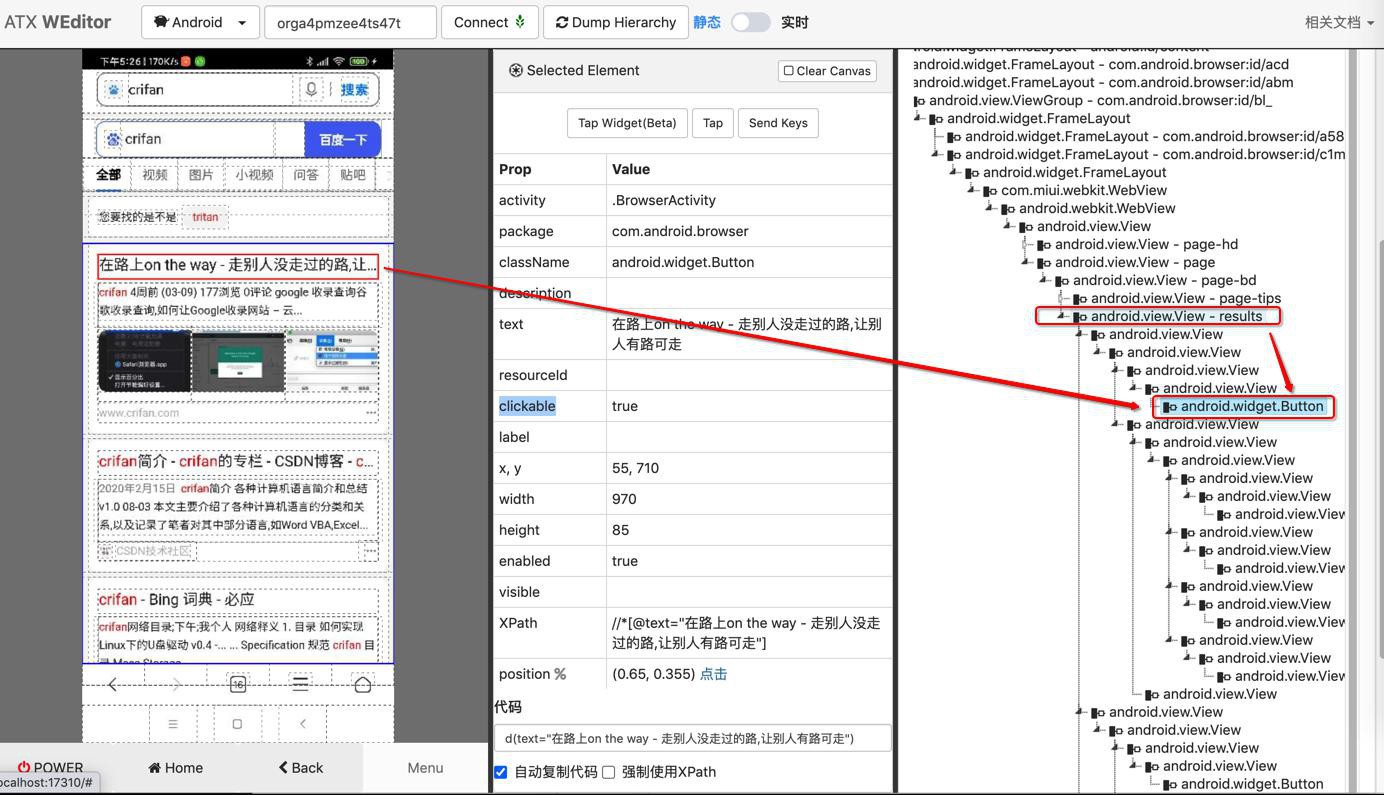Select highlighted android.widget.Button tree node
Viewport: 1384px width, 795px height.
pyautogui.click(x=1252, y=406)
